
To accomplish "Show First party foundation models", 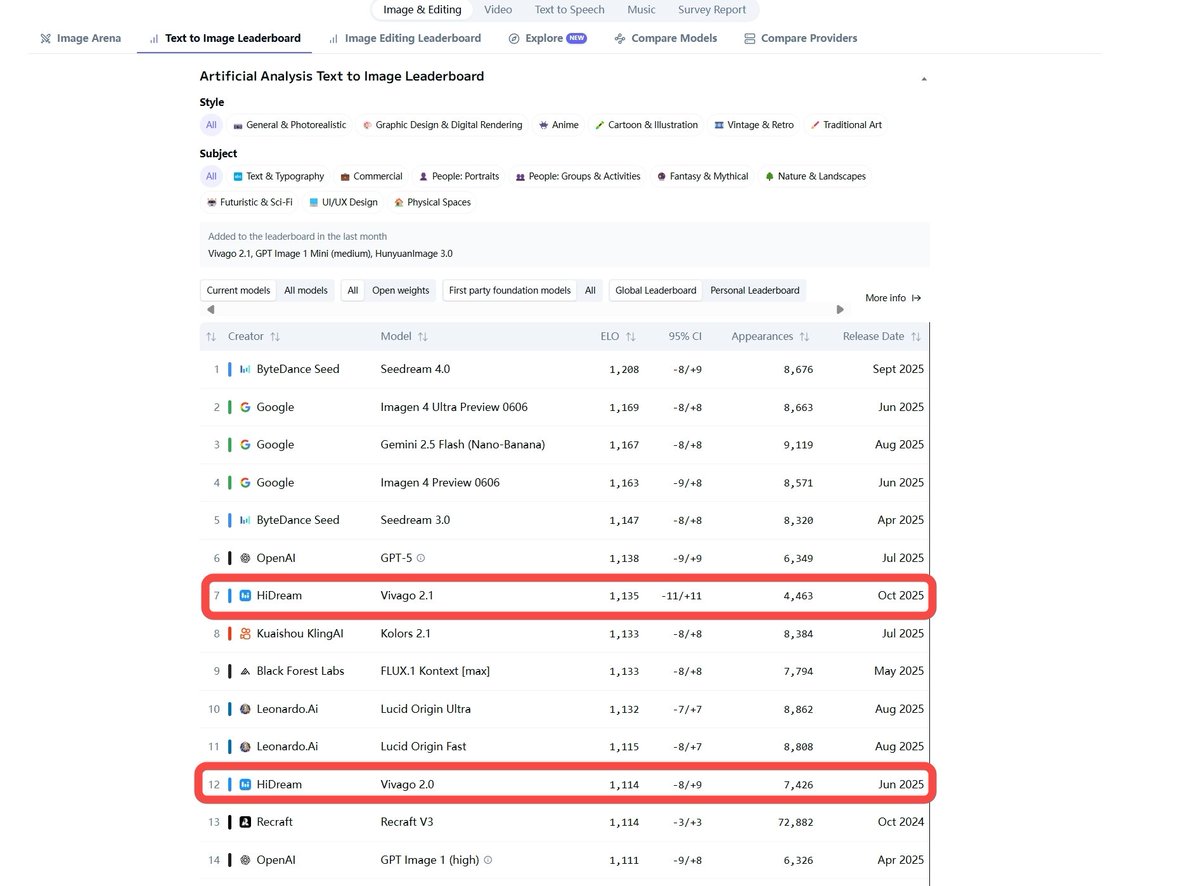I will [x=510, y=290].
